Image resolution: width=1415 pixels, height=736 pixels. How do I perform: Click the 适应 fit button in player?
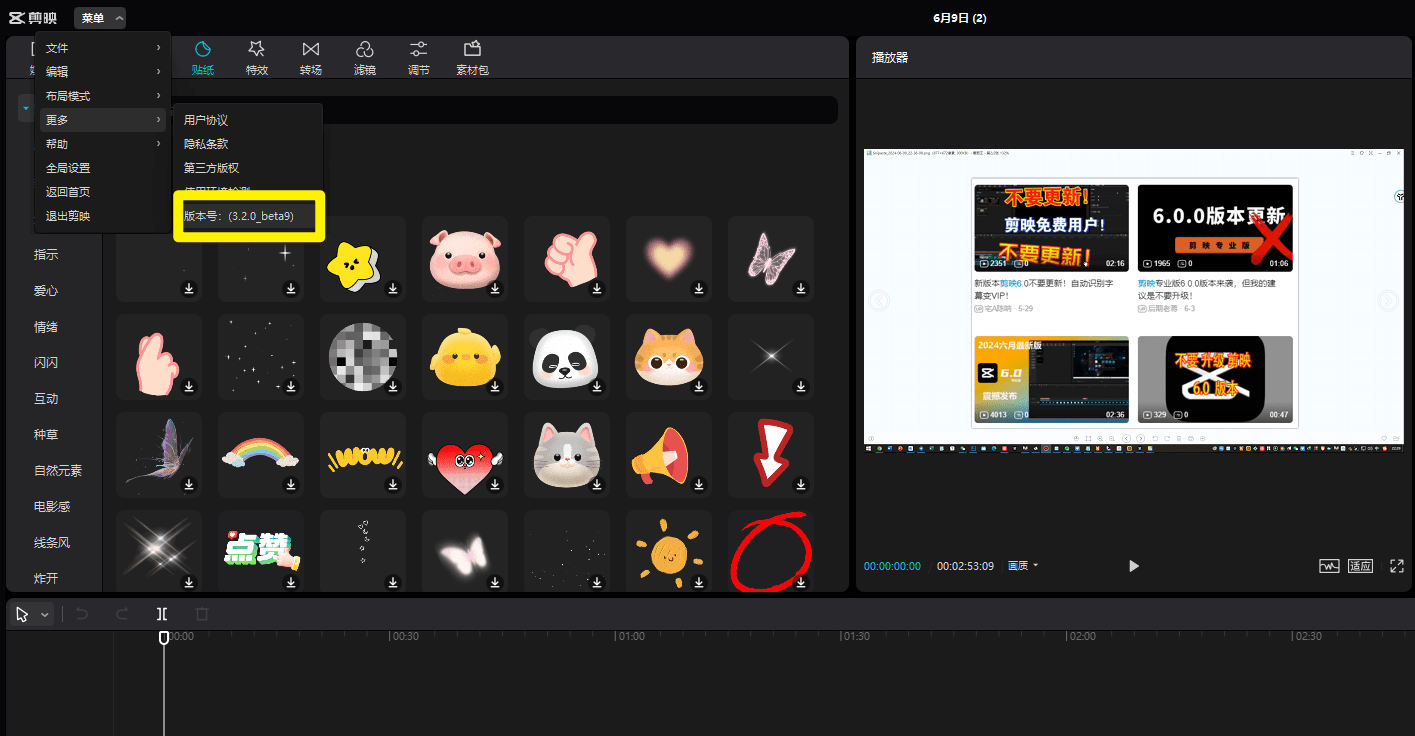click(1360, 566)
